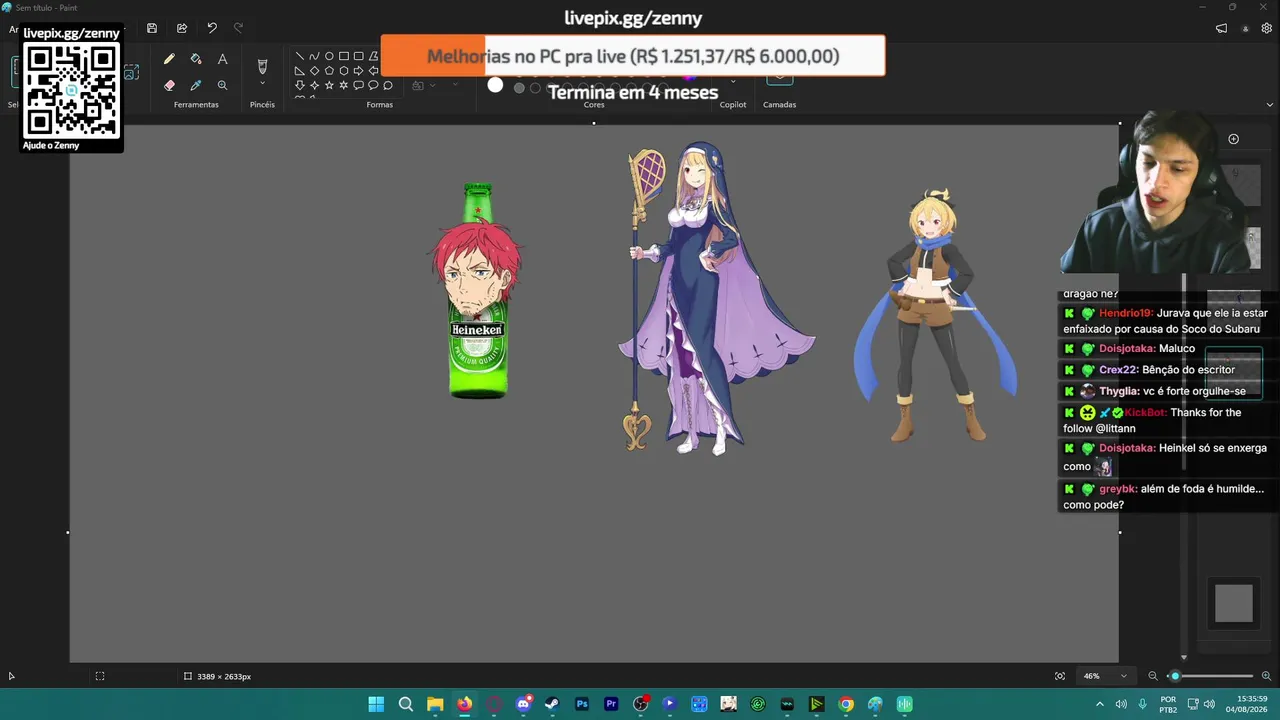The height and width of the screenshot is (720, 1280).
Task: Open Premiere Pro from the taskbar
Action: (611, 704)
